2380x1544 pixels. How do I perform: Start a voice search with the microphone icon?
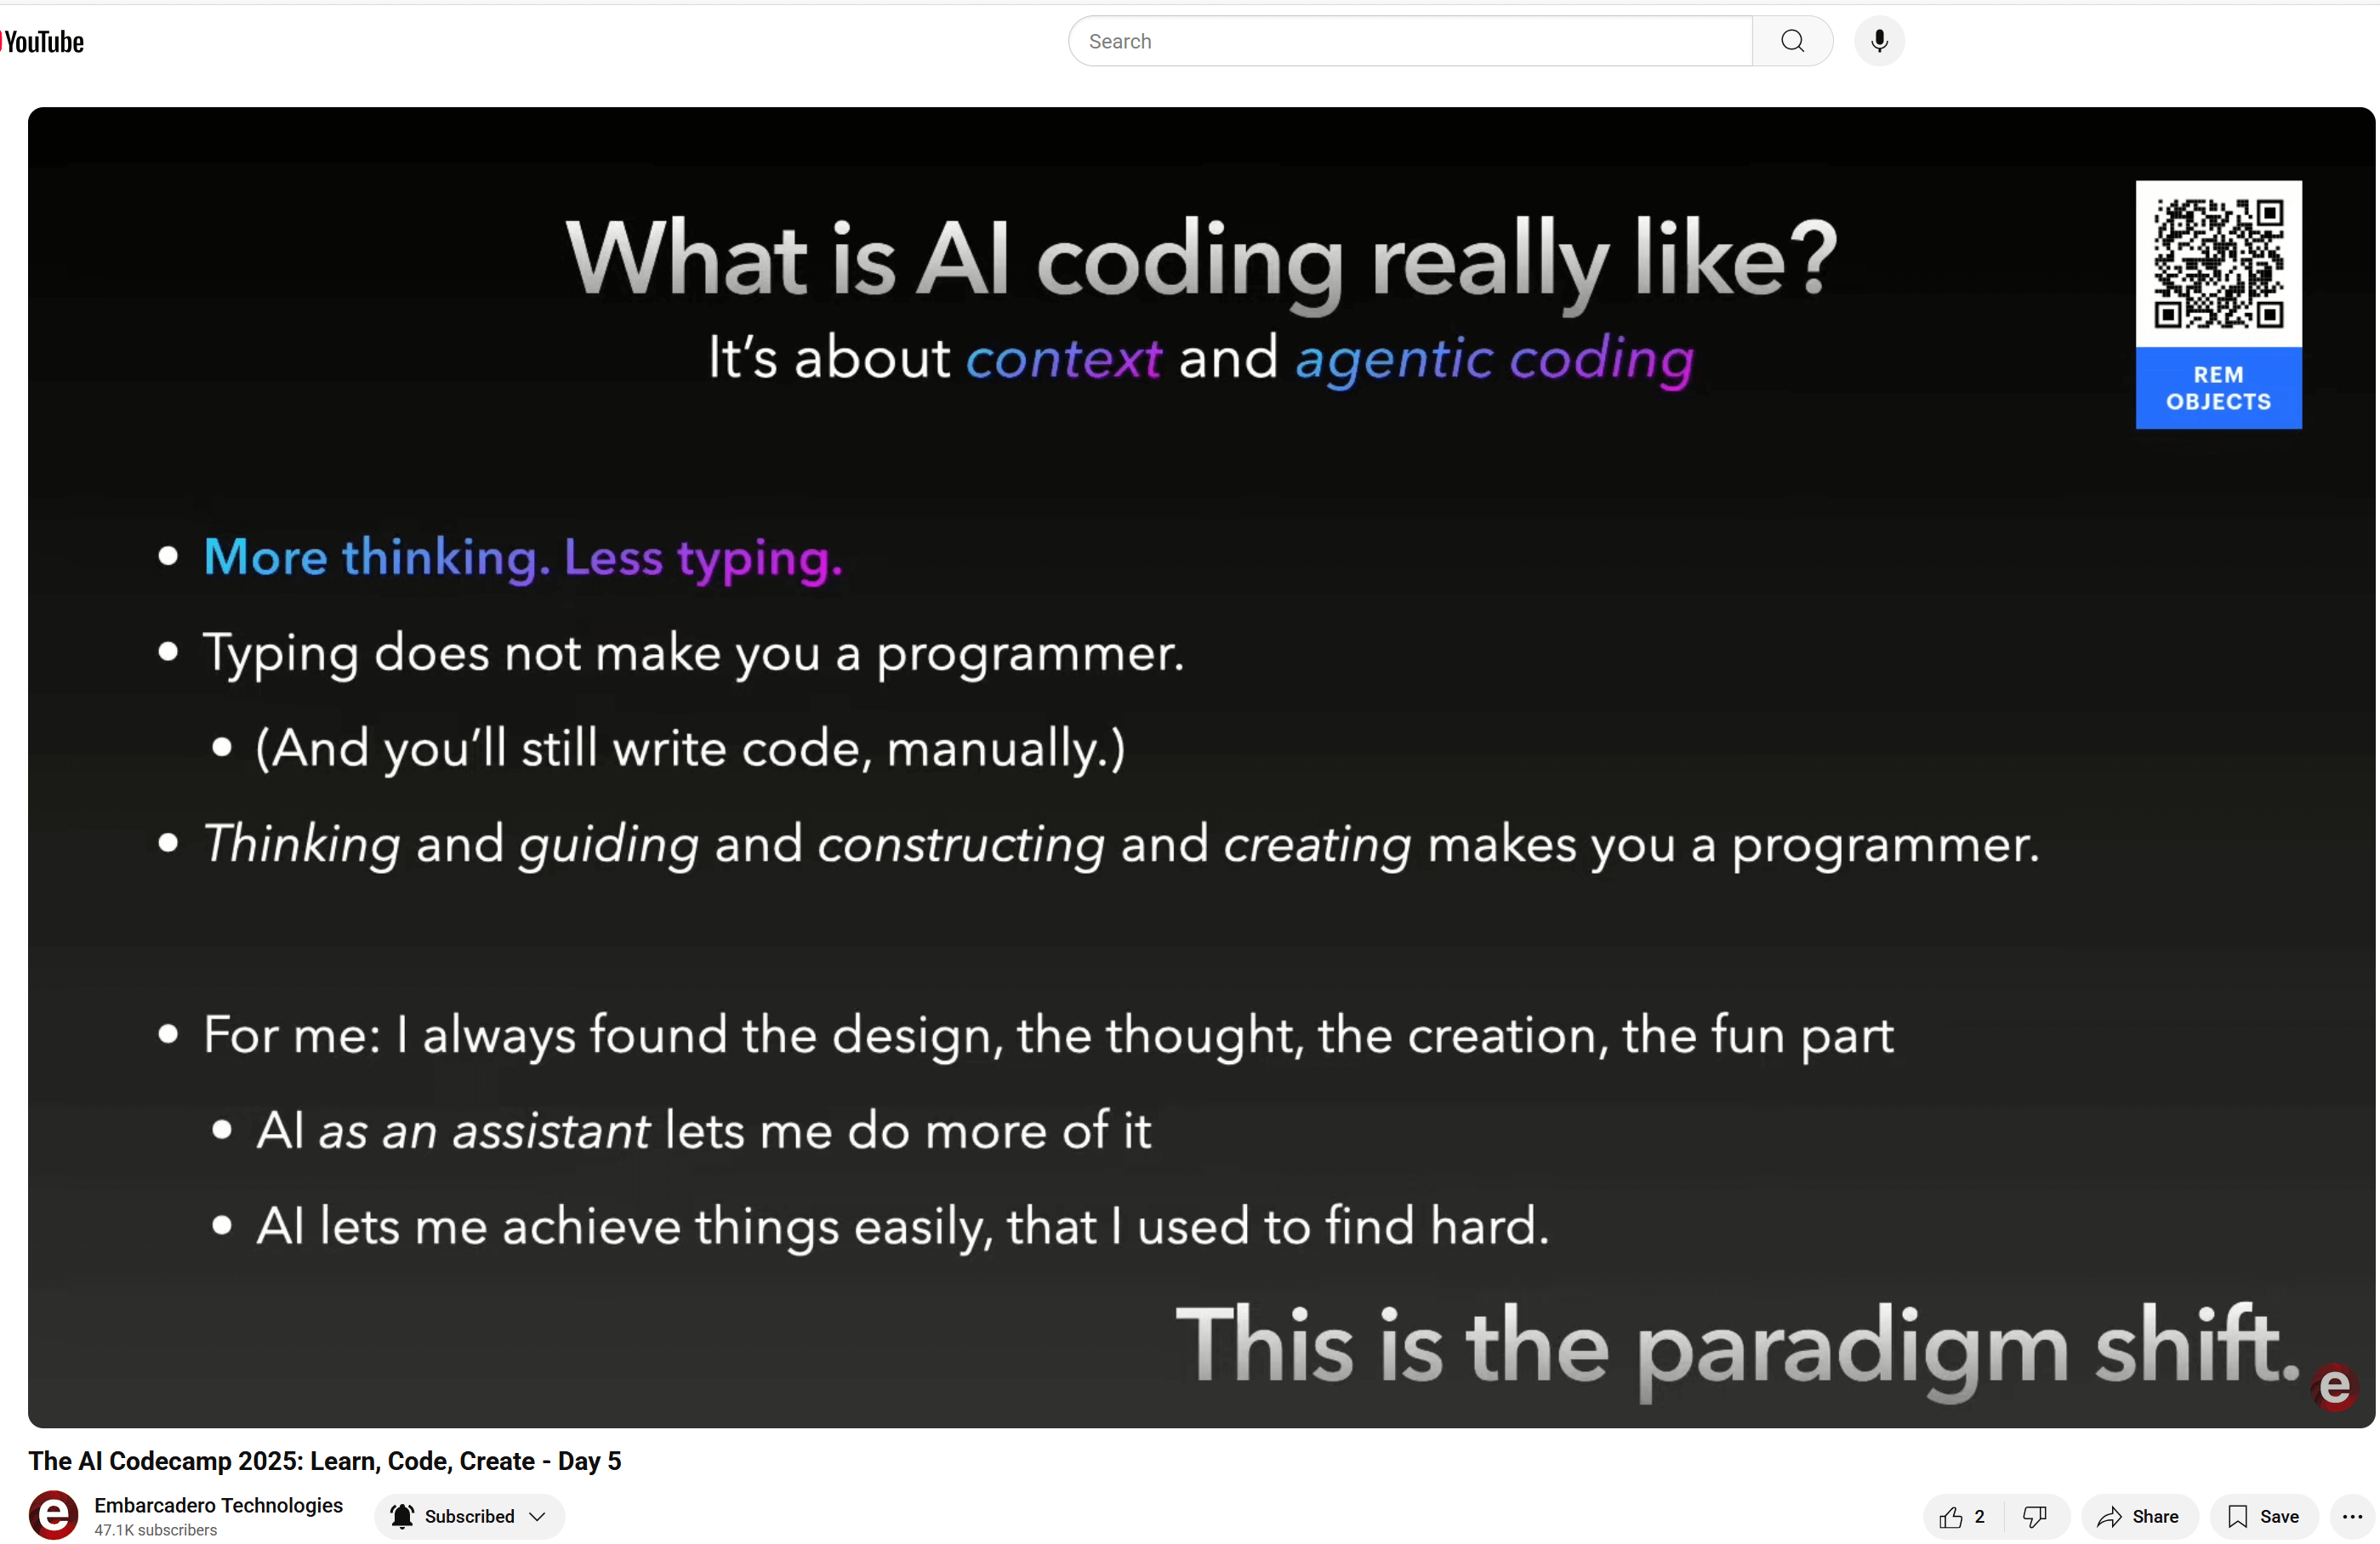[1878, 41]
